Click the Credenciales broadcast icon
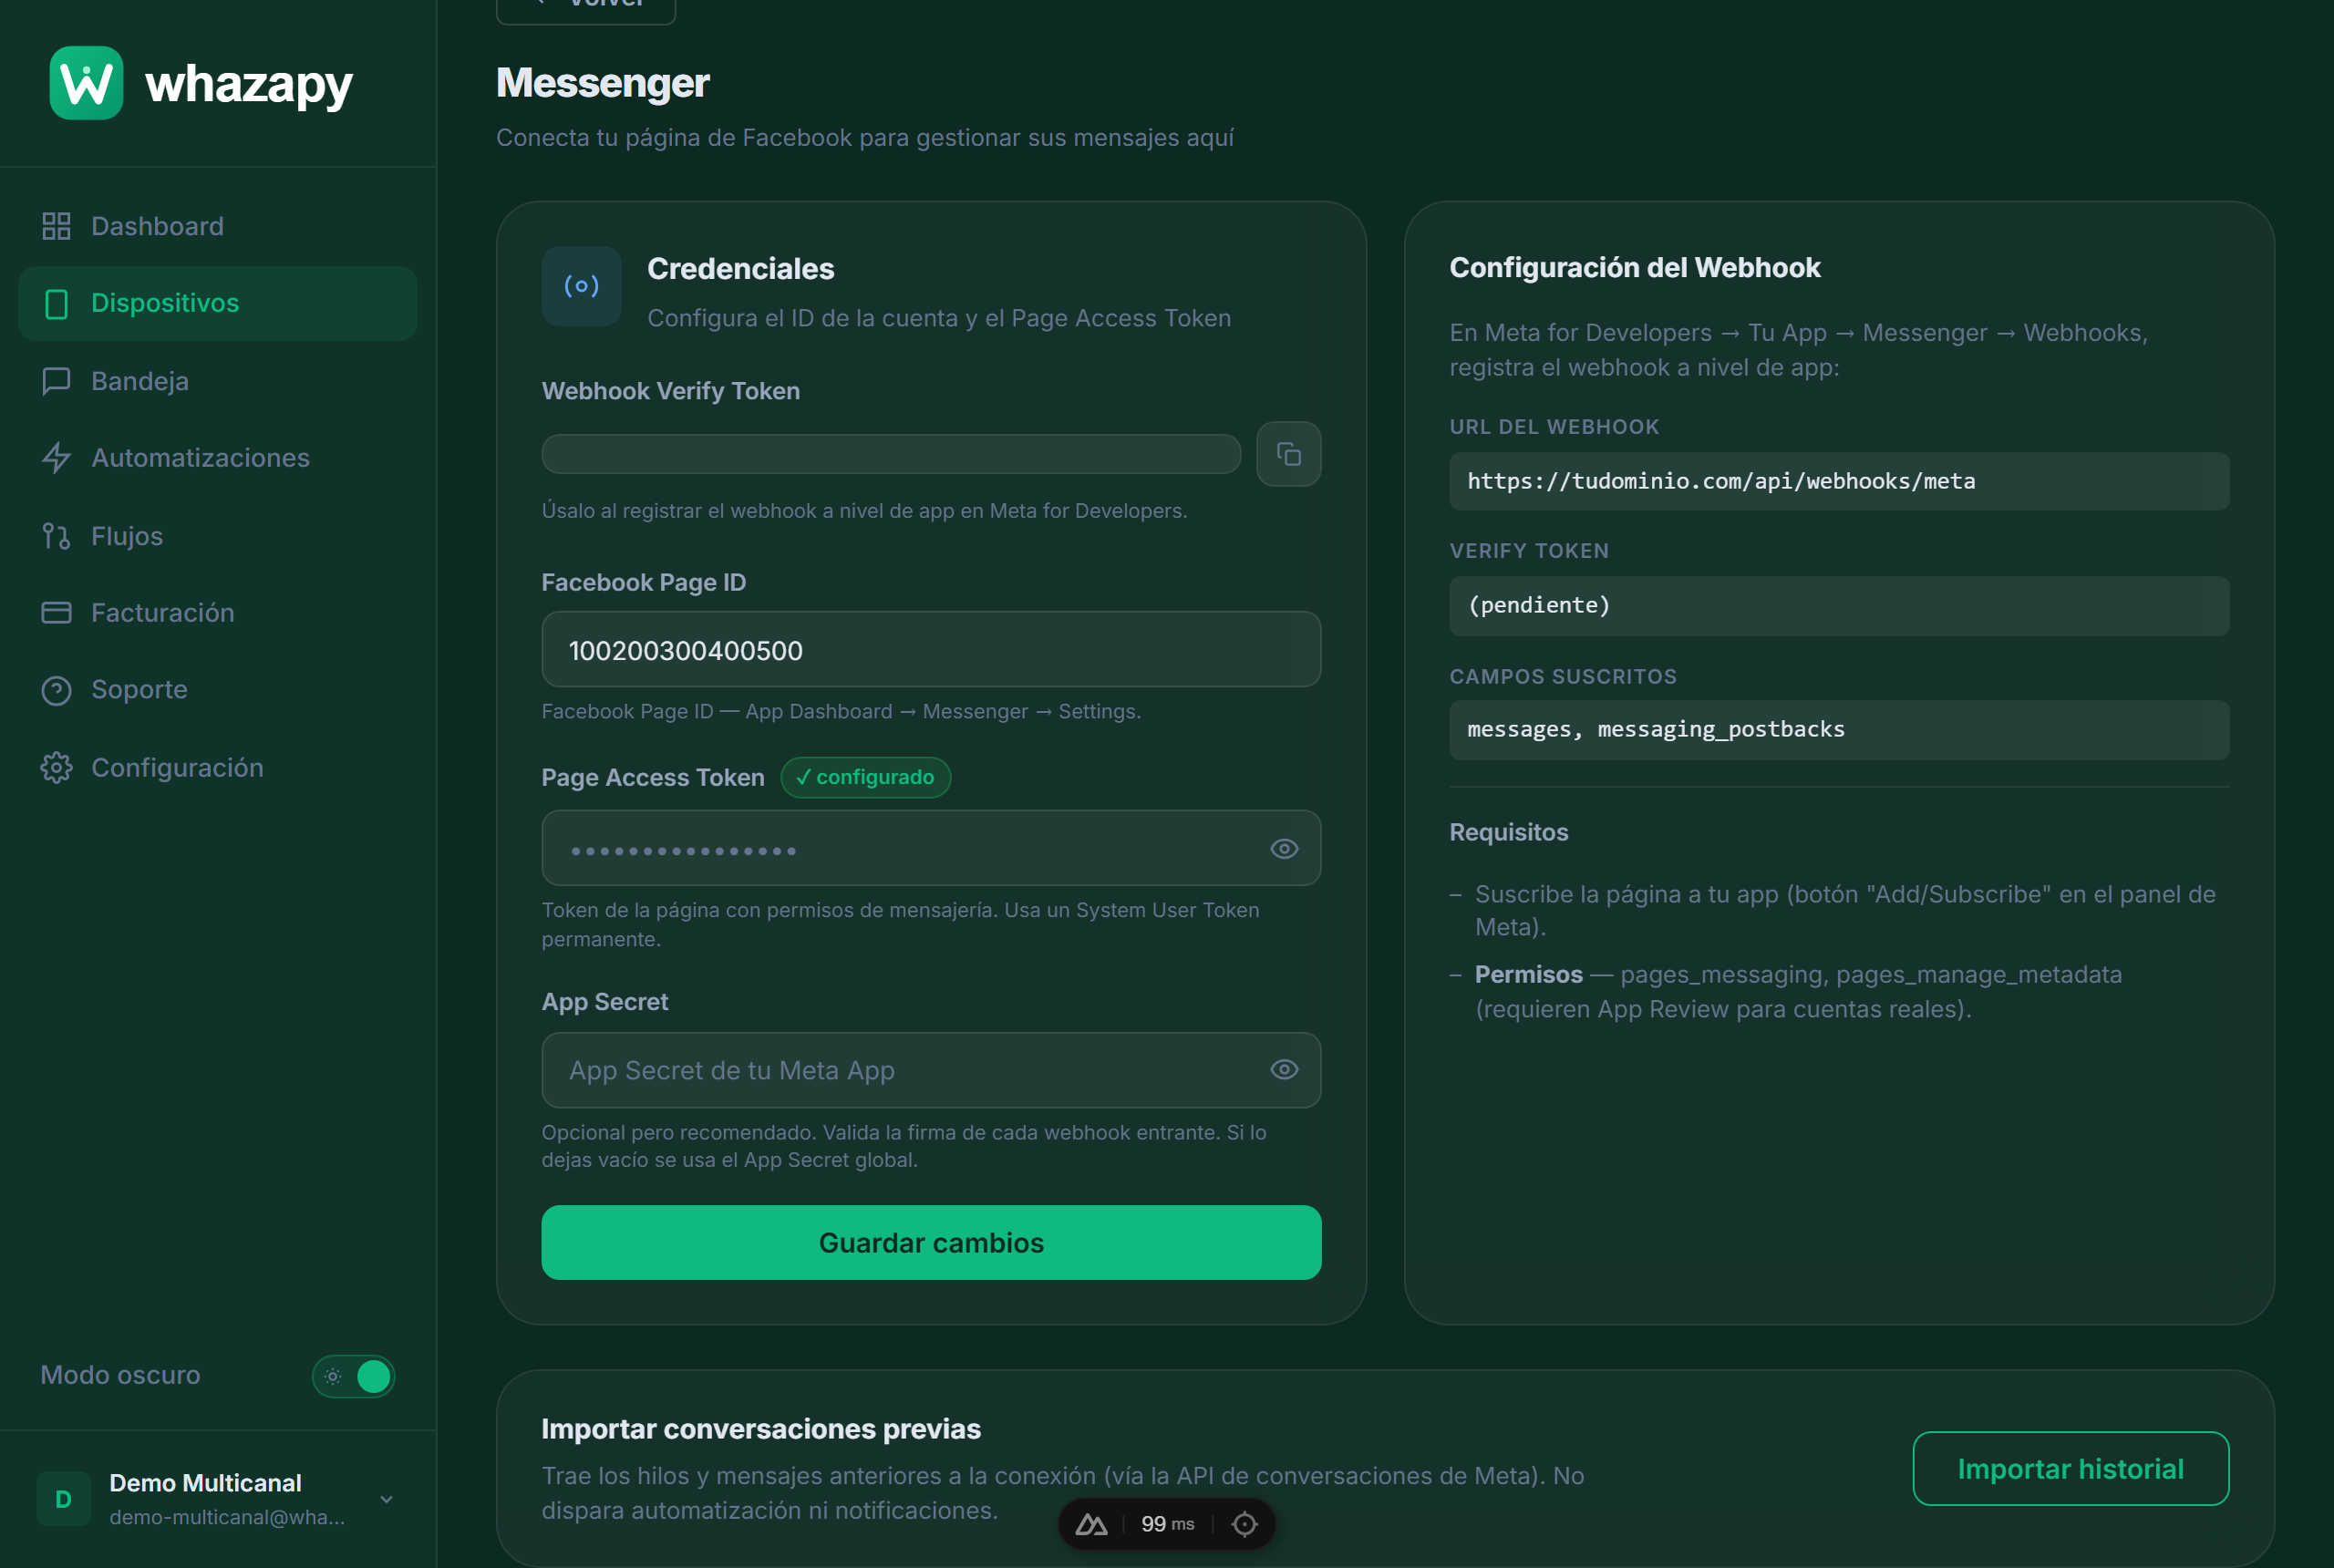 [x=581, y=286]
